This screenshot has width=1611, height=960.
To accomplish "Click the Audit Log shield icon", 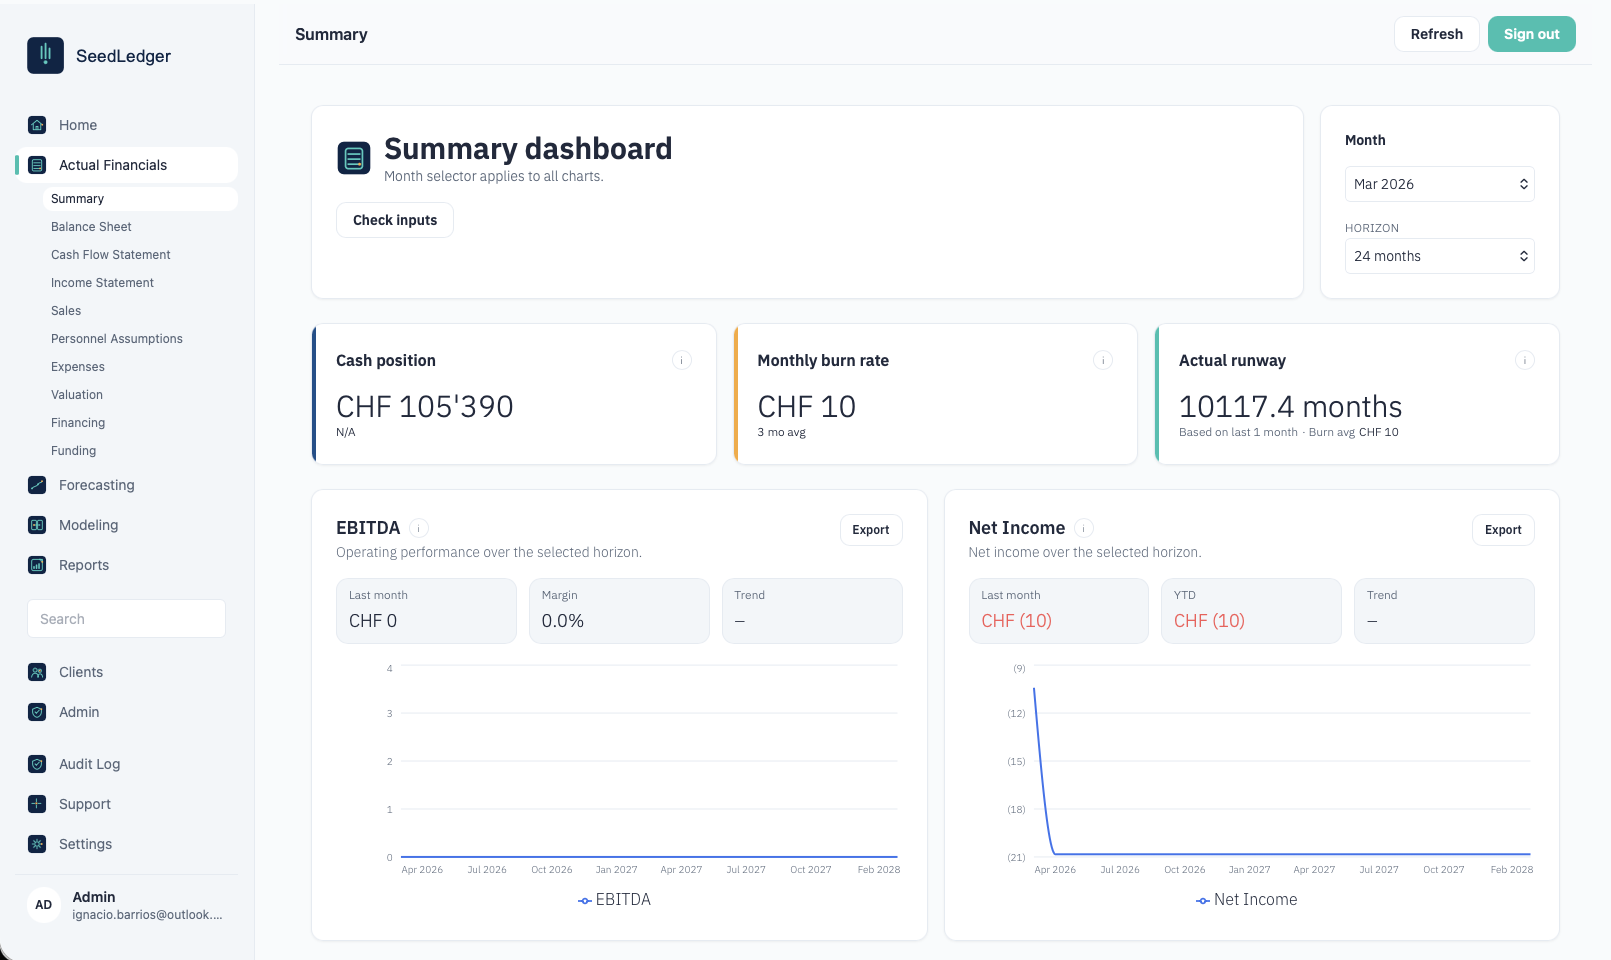I will pos(37,764).
